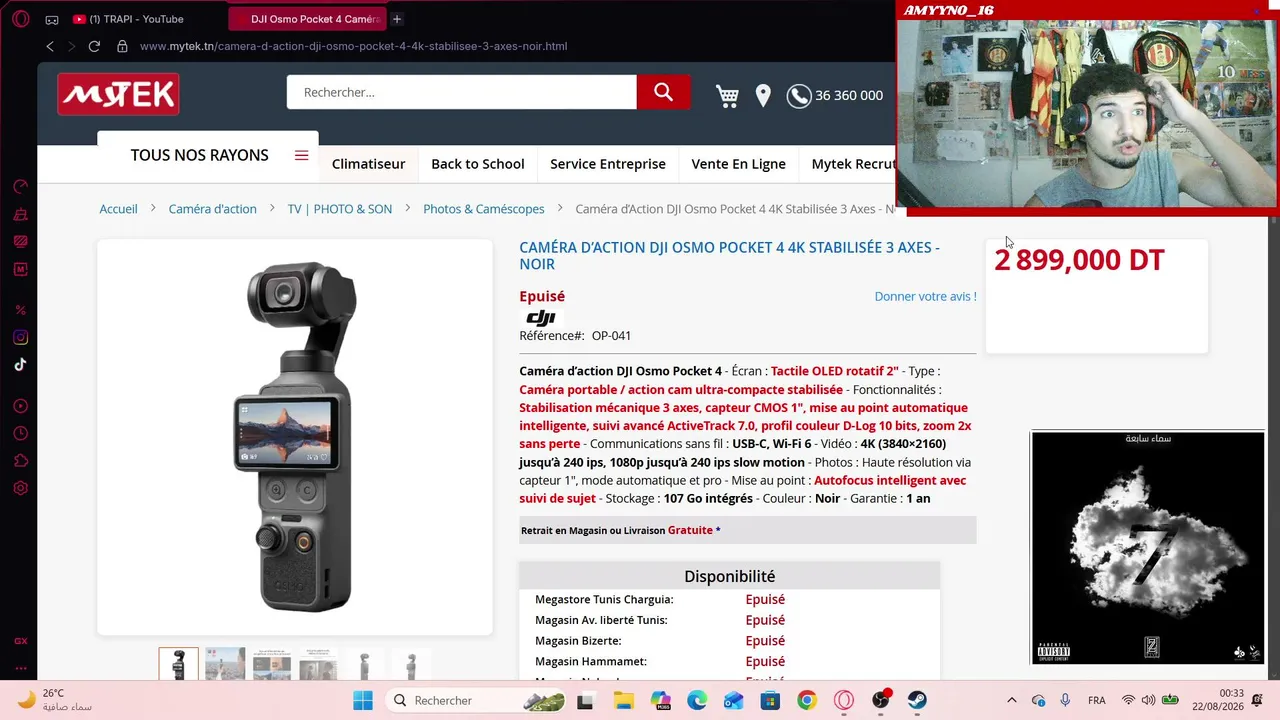Viewport: 1280px width, 720px height.
Task: Open OBS Studio from taskbar
Action: click(880, 700)
